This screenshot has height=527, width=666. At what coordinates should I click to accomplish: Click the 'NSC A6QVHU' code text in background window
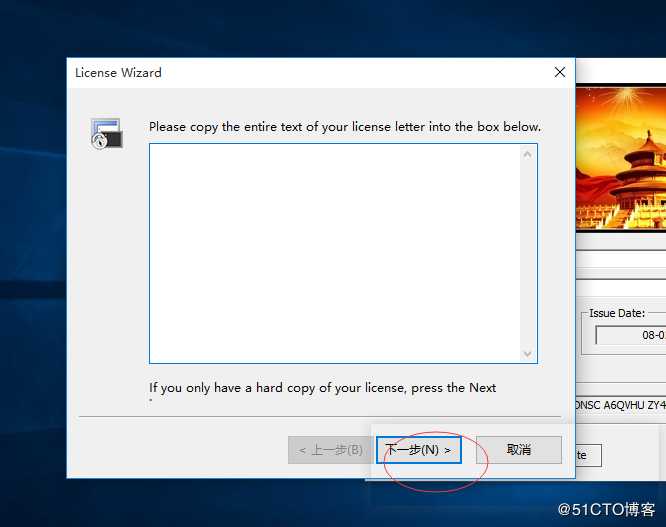click(x=620, y=405)
